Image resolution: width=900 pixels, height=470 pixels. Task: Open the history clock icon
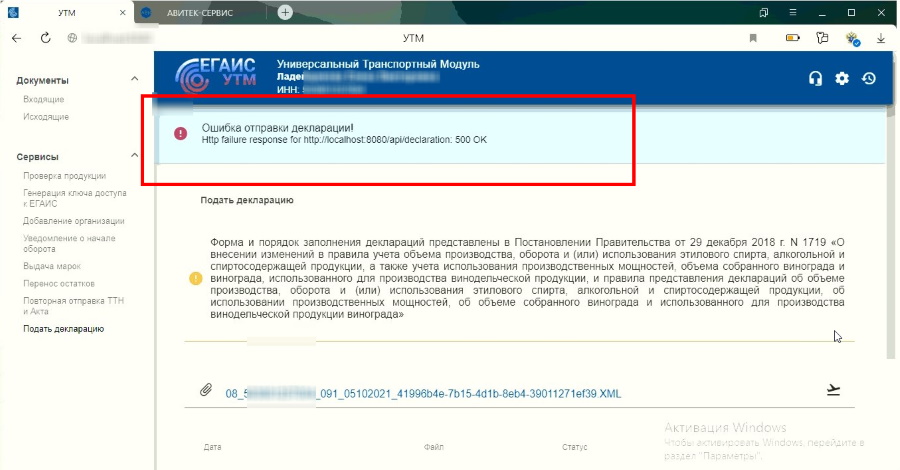868,78
